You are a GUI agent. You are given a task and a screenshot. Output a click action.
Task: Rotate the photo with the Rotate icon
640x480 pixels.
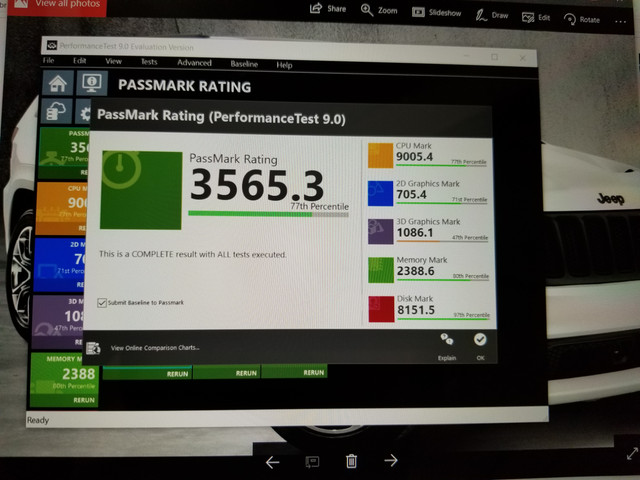(x=569, y=19)
